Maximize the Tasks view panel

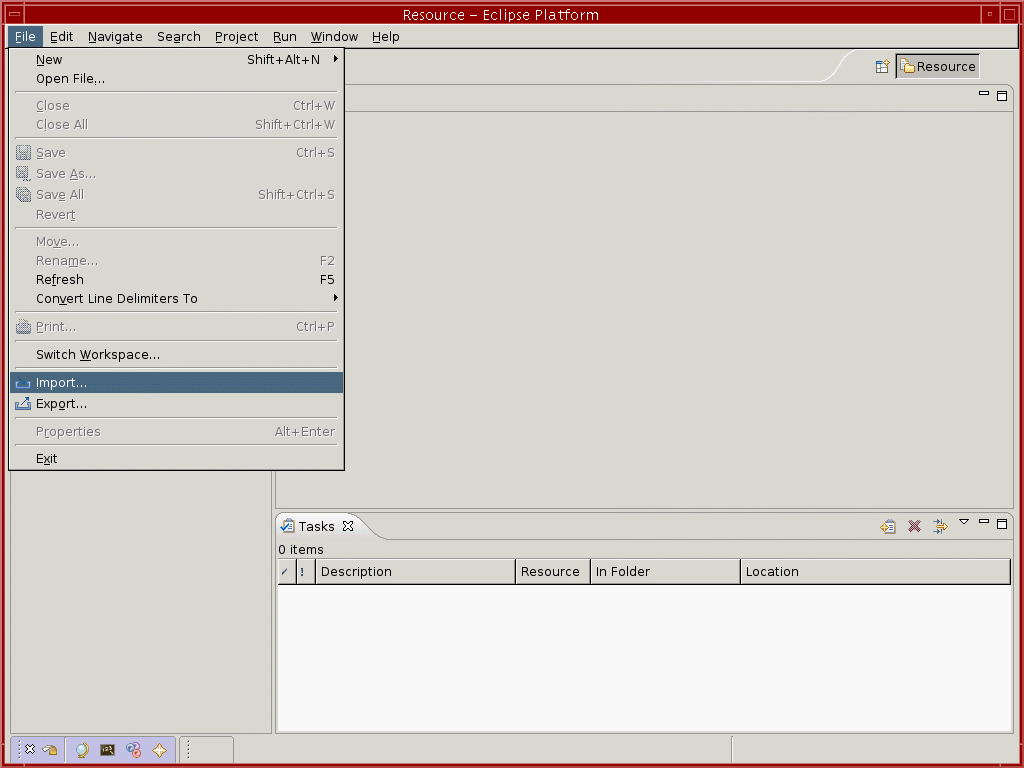pos(1001,523)
